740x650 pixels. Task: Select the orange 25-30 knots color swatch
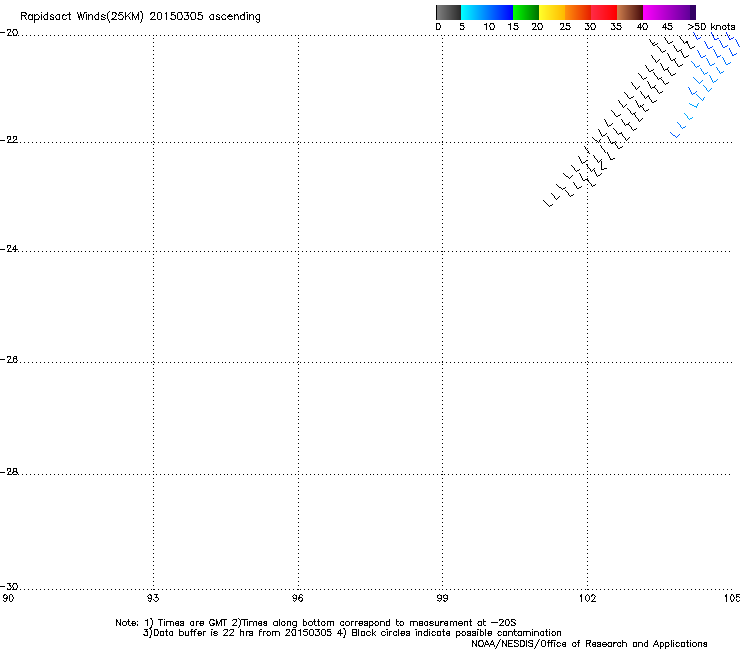click(x=578, y=12)
